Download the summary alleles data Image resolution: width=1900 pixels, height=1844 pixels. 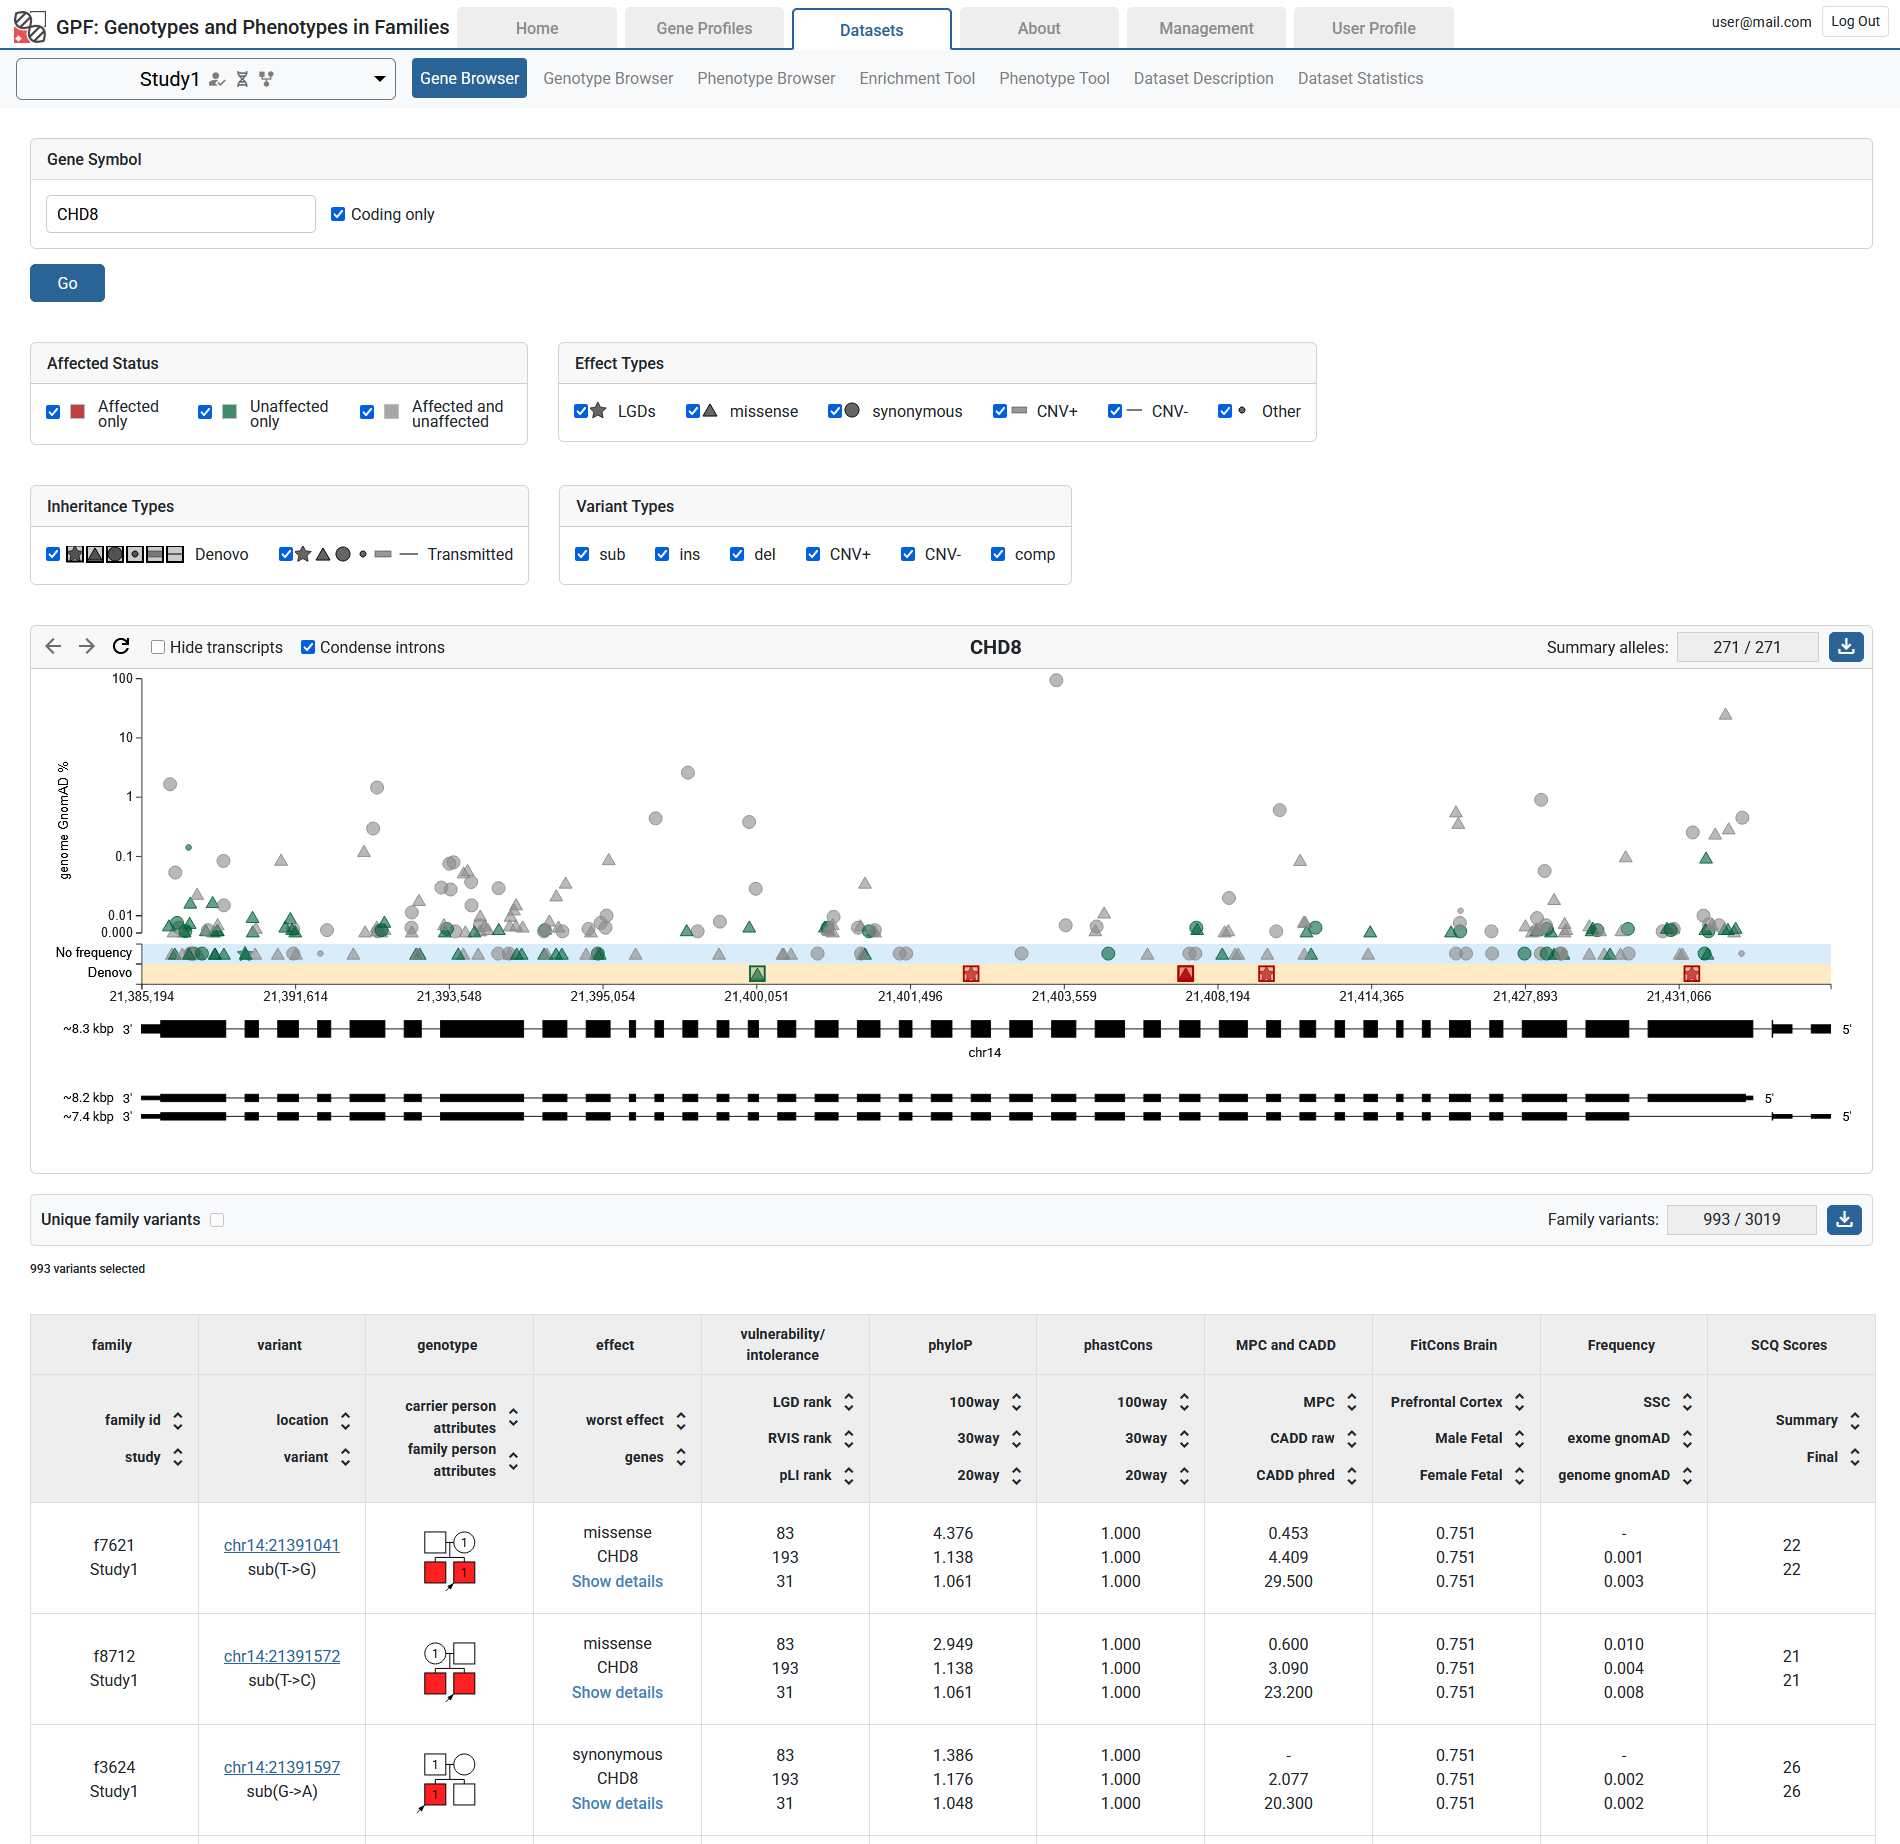click(x=1845, y=647)
